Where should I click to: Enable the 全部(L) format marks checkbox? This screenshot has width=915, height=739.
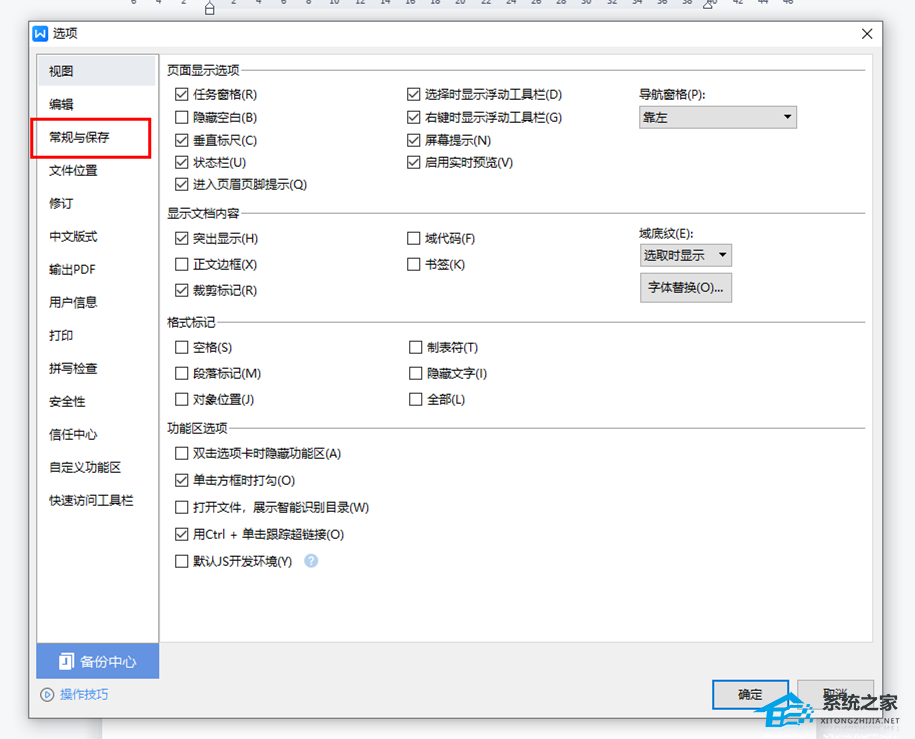click(415, 399)
